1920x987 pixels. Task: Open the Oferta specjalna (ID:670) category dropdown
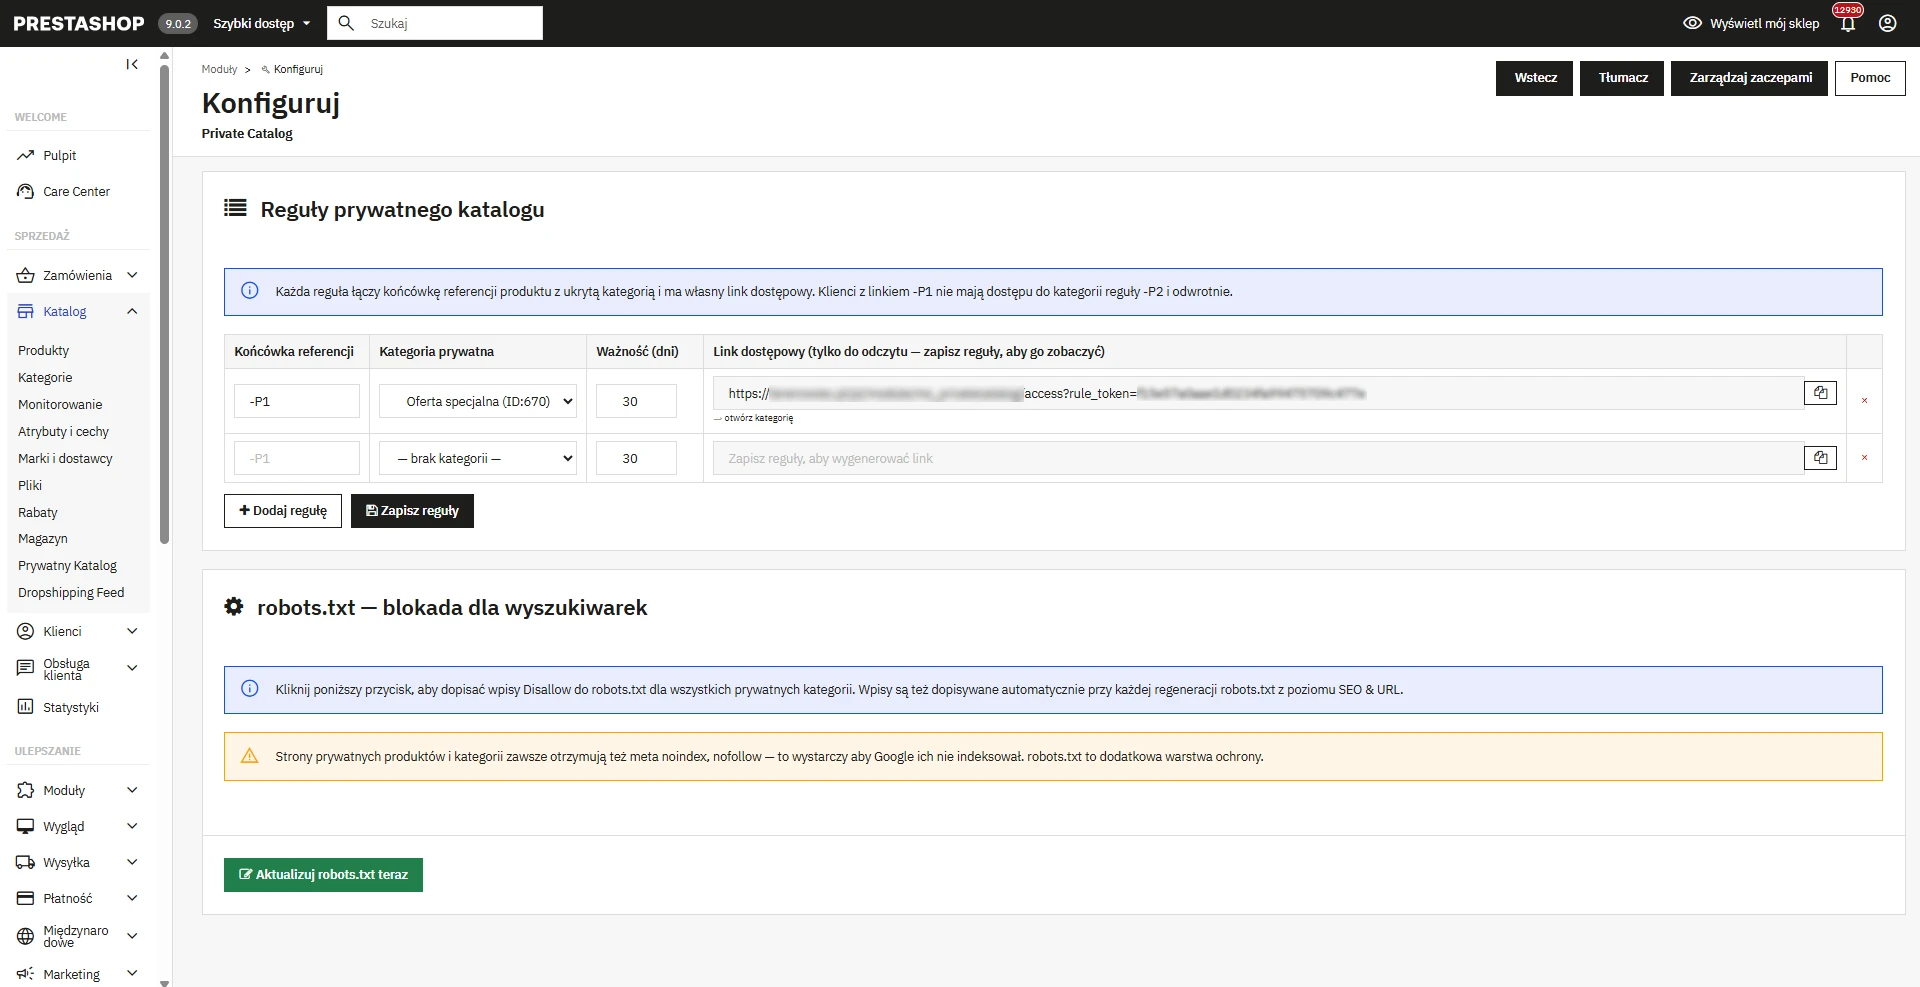point(478,401)
